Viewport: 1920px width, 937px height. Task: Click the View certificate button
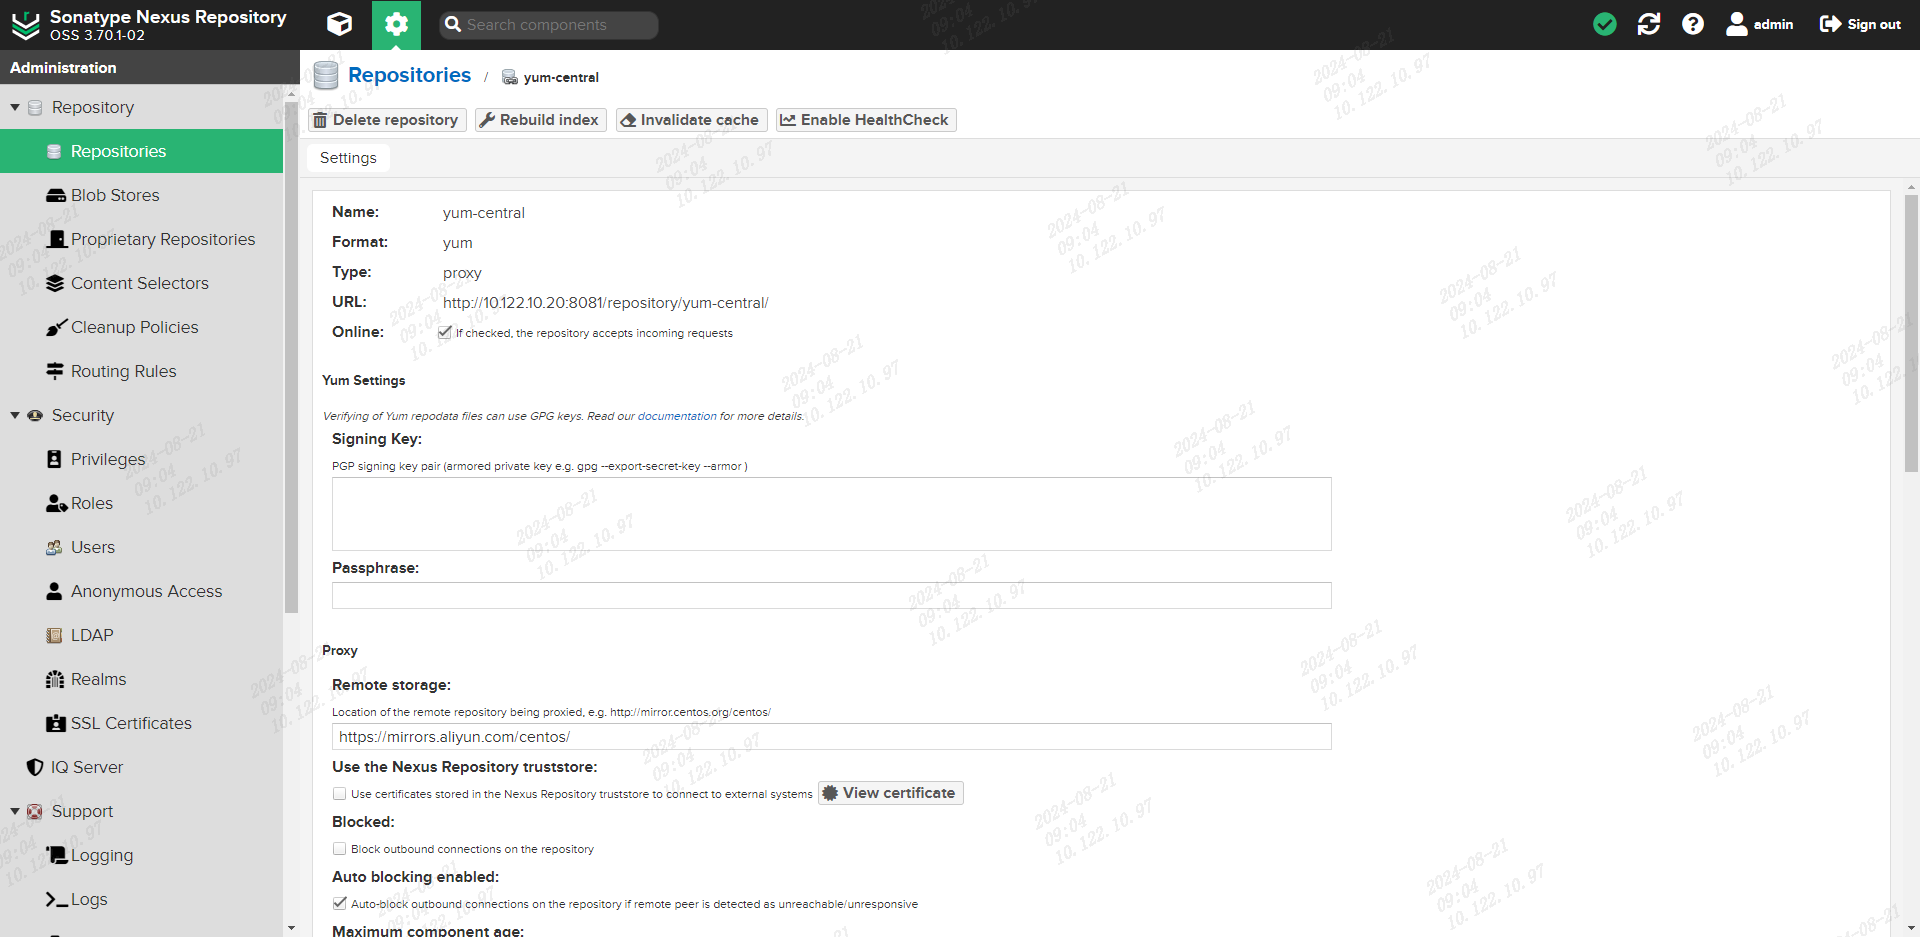[x=890, y=793]
